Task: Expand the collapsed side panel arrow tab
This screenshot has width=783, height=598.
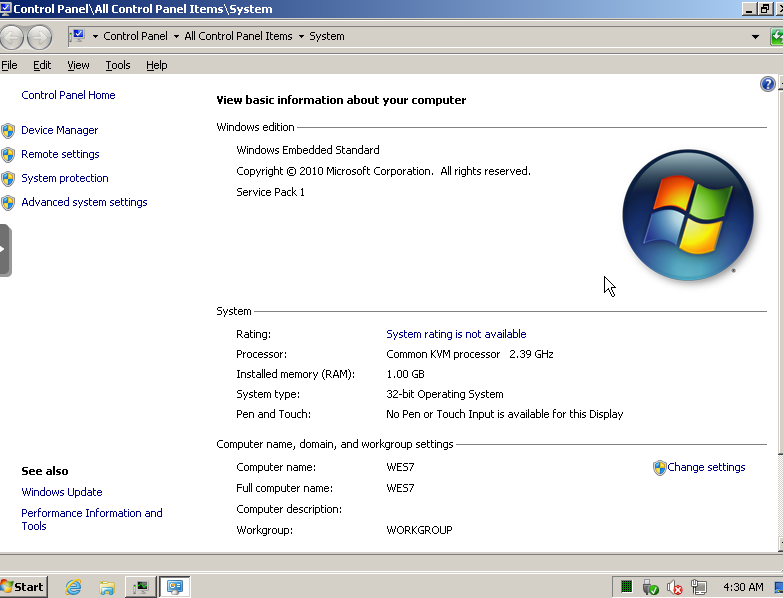Action: click(x=5, y=250)
